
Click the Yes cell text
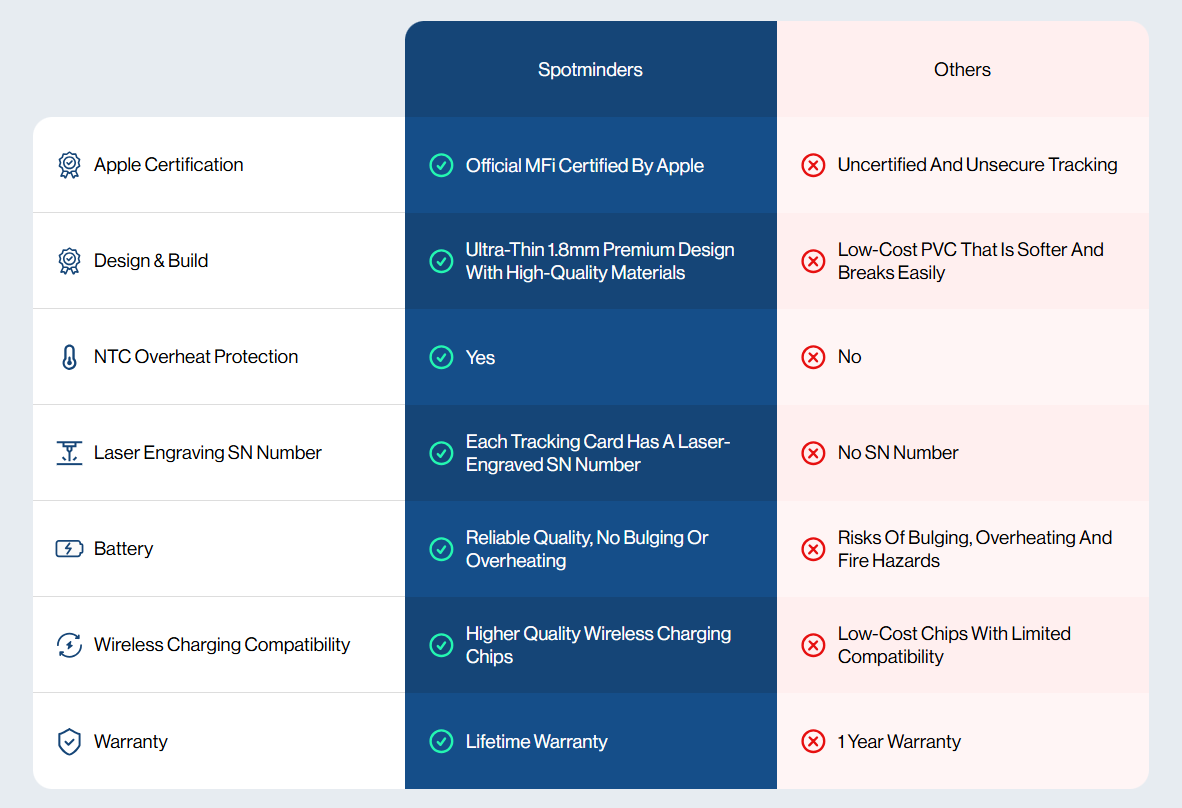coord(480,357)
